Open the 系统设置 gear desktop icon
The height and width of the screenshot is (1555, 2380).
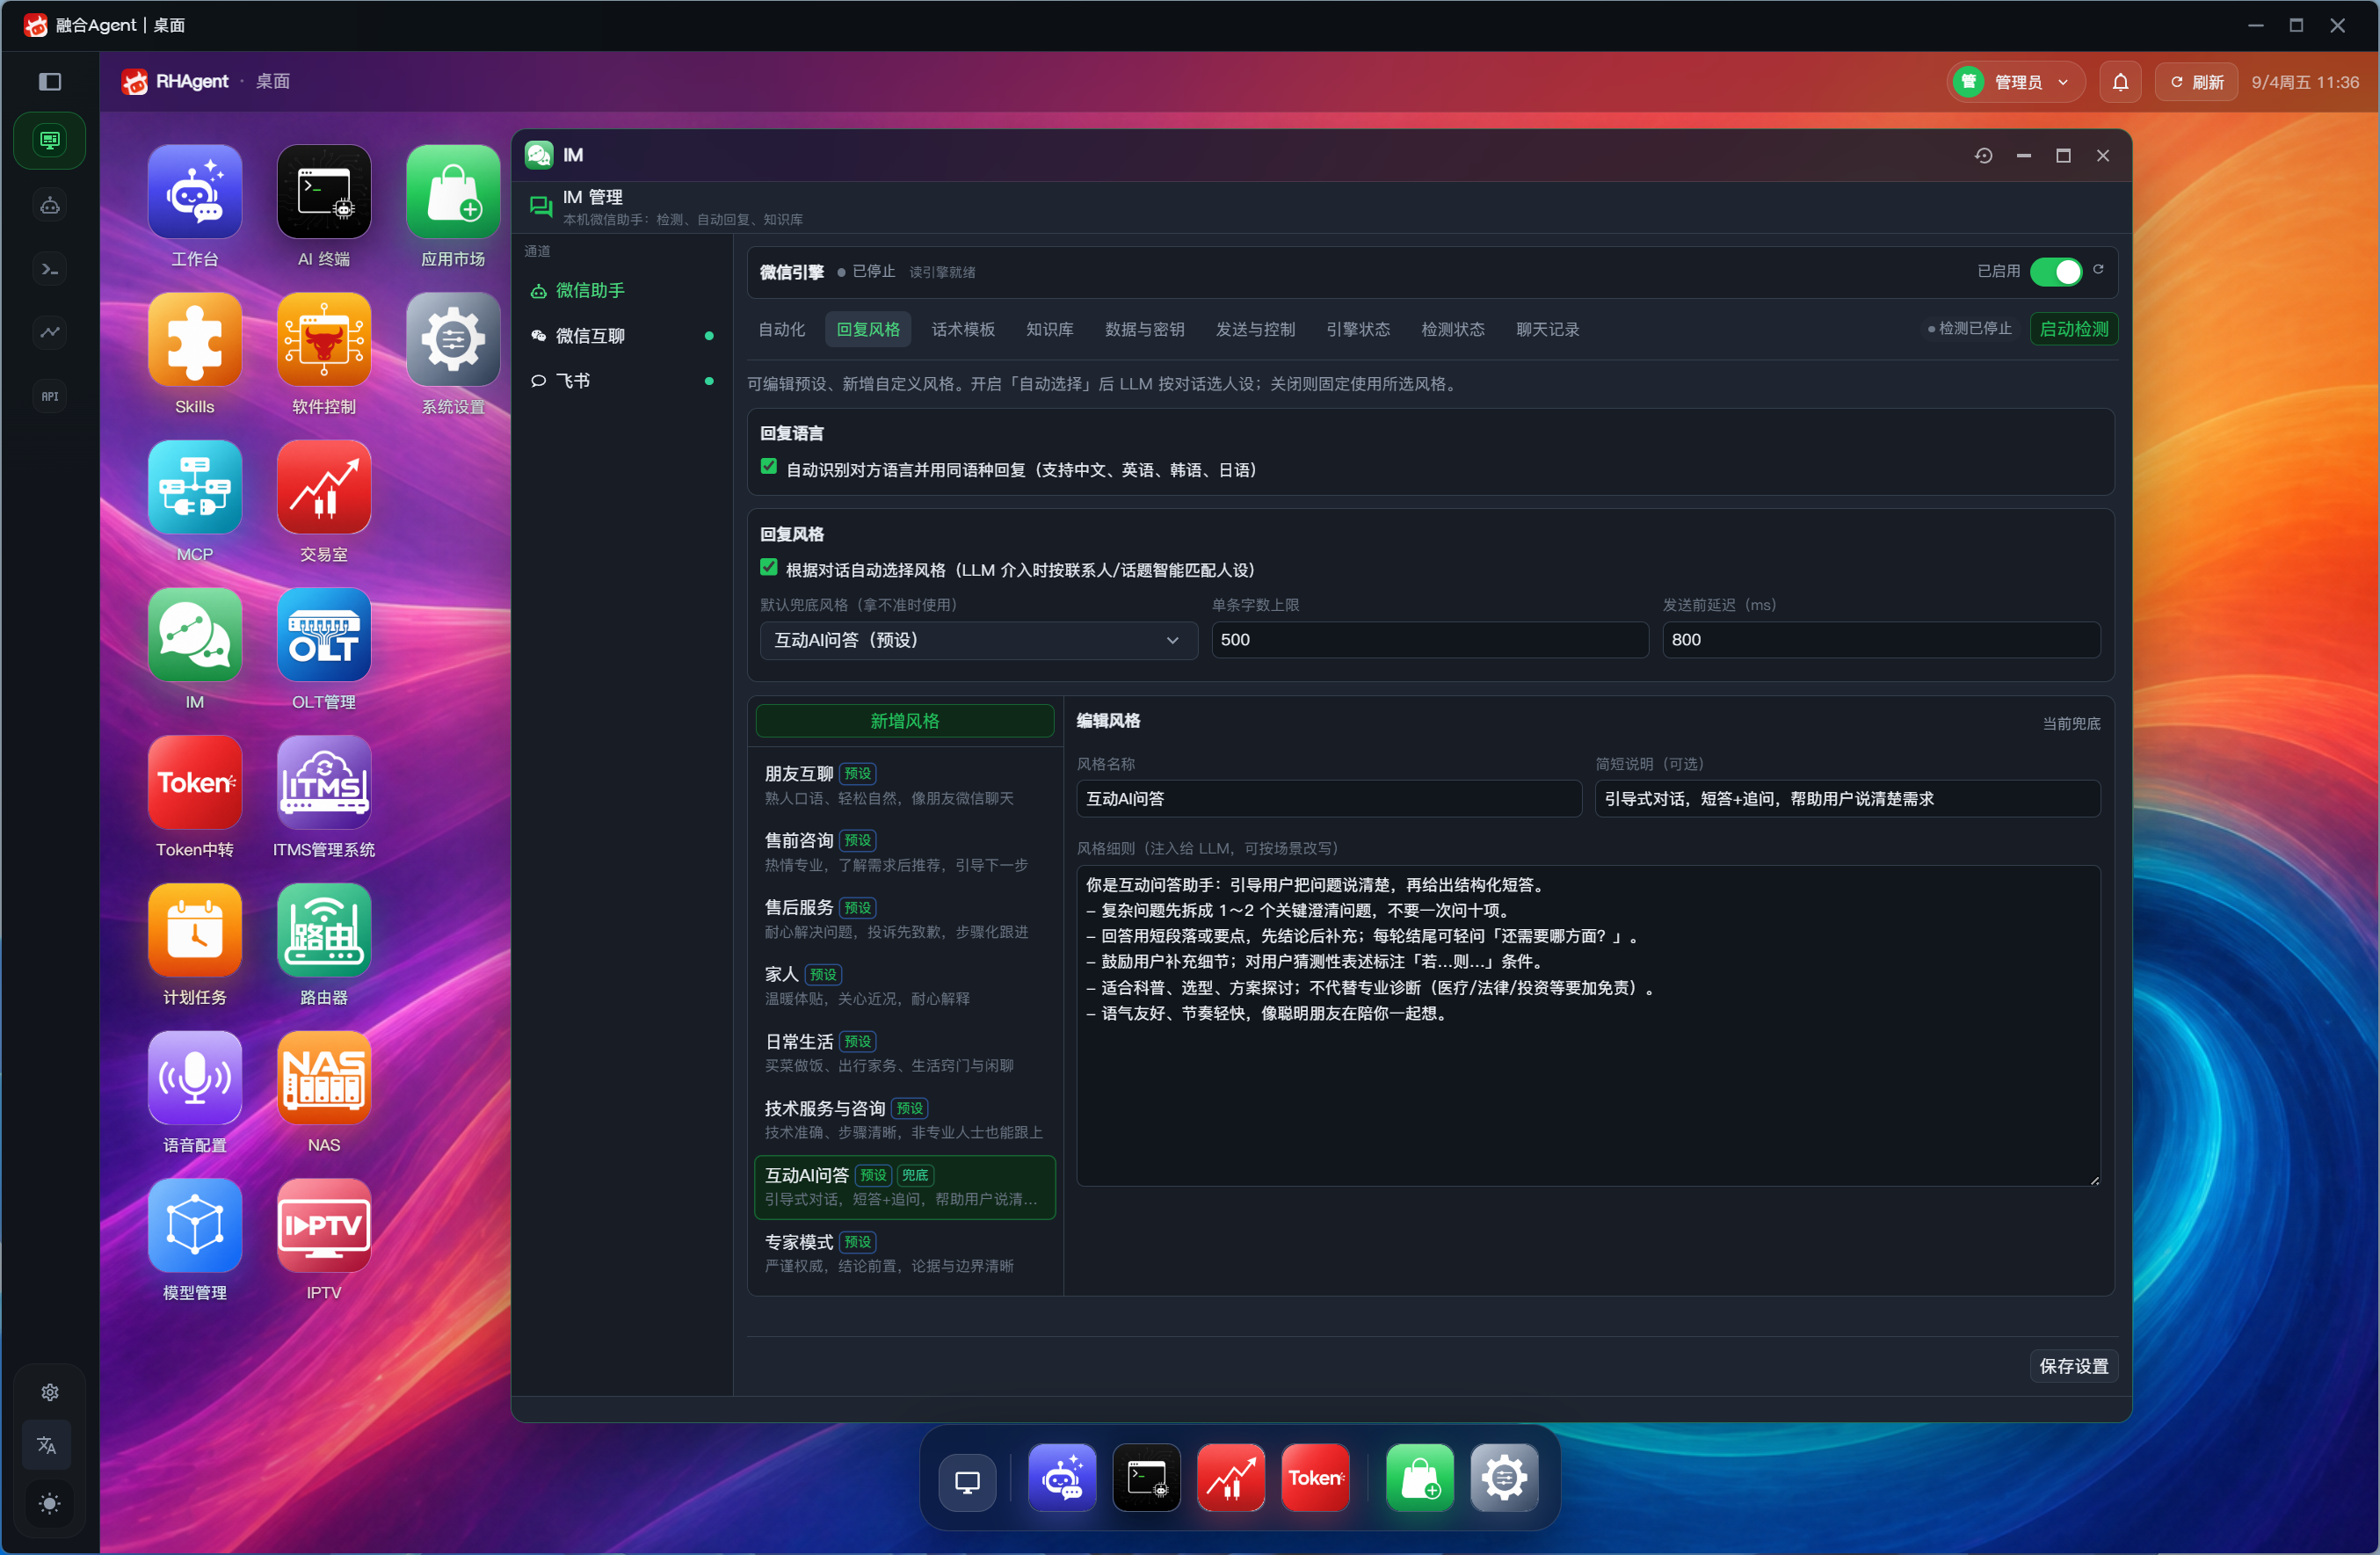pos(453,340)
